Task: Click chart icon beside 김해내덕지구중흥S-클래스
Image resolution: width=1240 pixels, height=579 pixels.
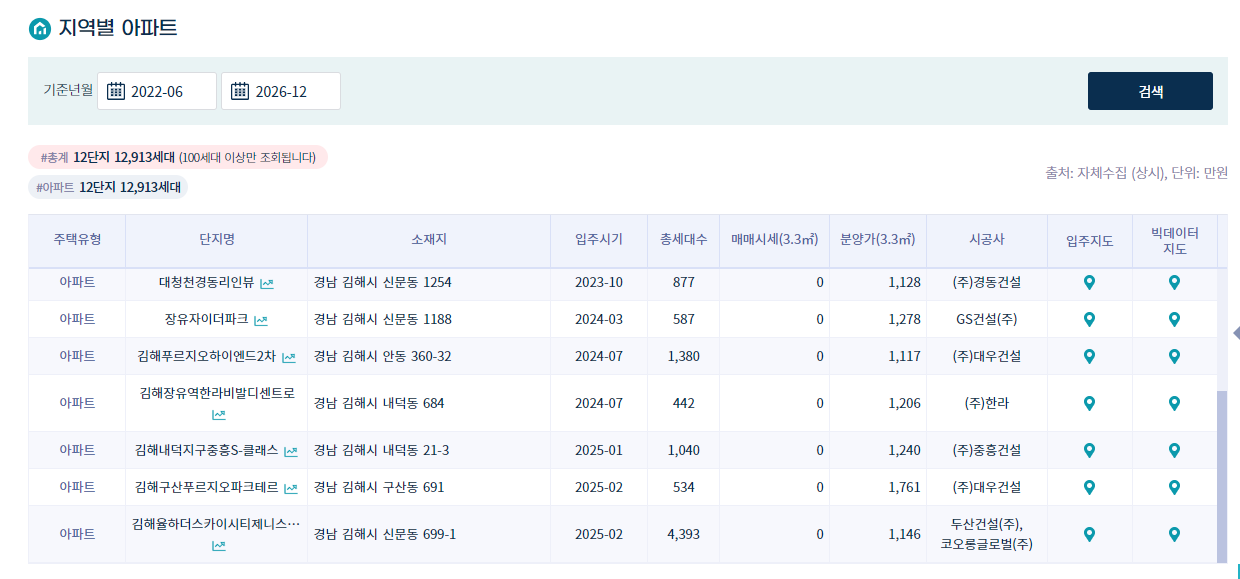Action: click(x=289, y=450)
